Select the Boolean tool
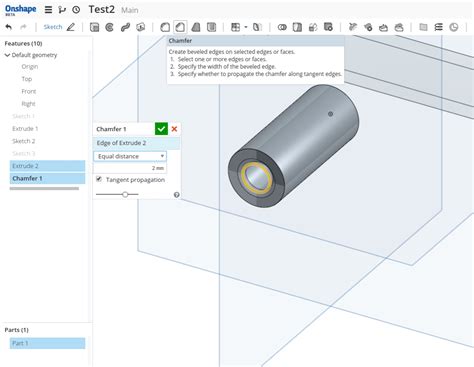This screenshot has width=474, height=367. coord(282,27)
